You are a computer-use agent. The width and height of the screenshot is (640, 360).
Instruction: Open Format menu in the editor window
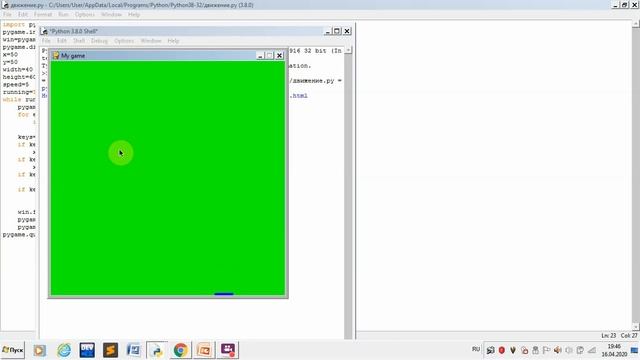pyautogui.click(x=43, y=14)
